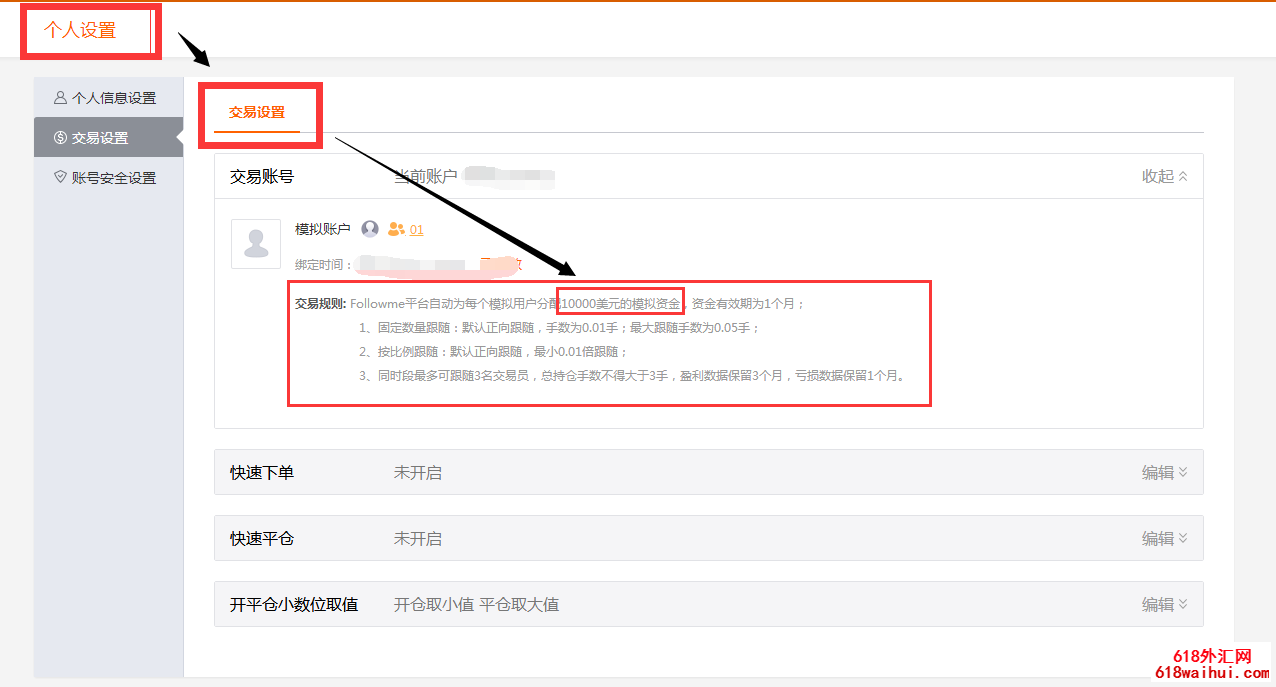Click the dollar coin icon beside 交易设置
Viewport: 1276px width, 687px height.
pos(60,138)
